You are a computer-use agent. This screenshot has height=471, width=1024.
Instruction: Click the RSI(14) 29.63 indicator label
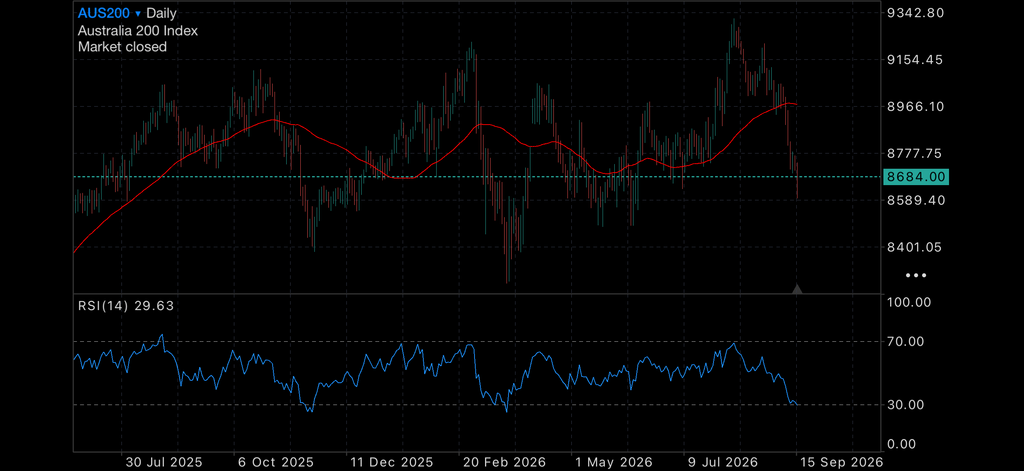point(126,305)
